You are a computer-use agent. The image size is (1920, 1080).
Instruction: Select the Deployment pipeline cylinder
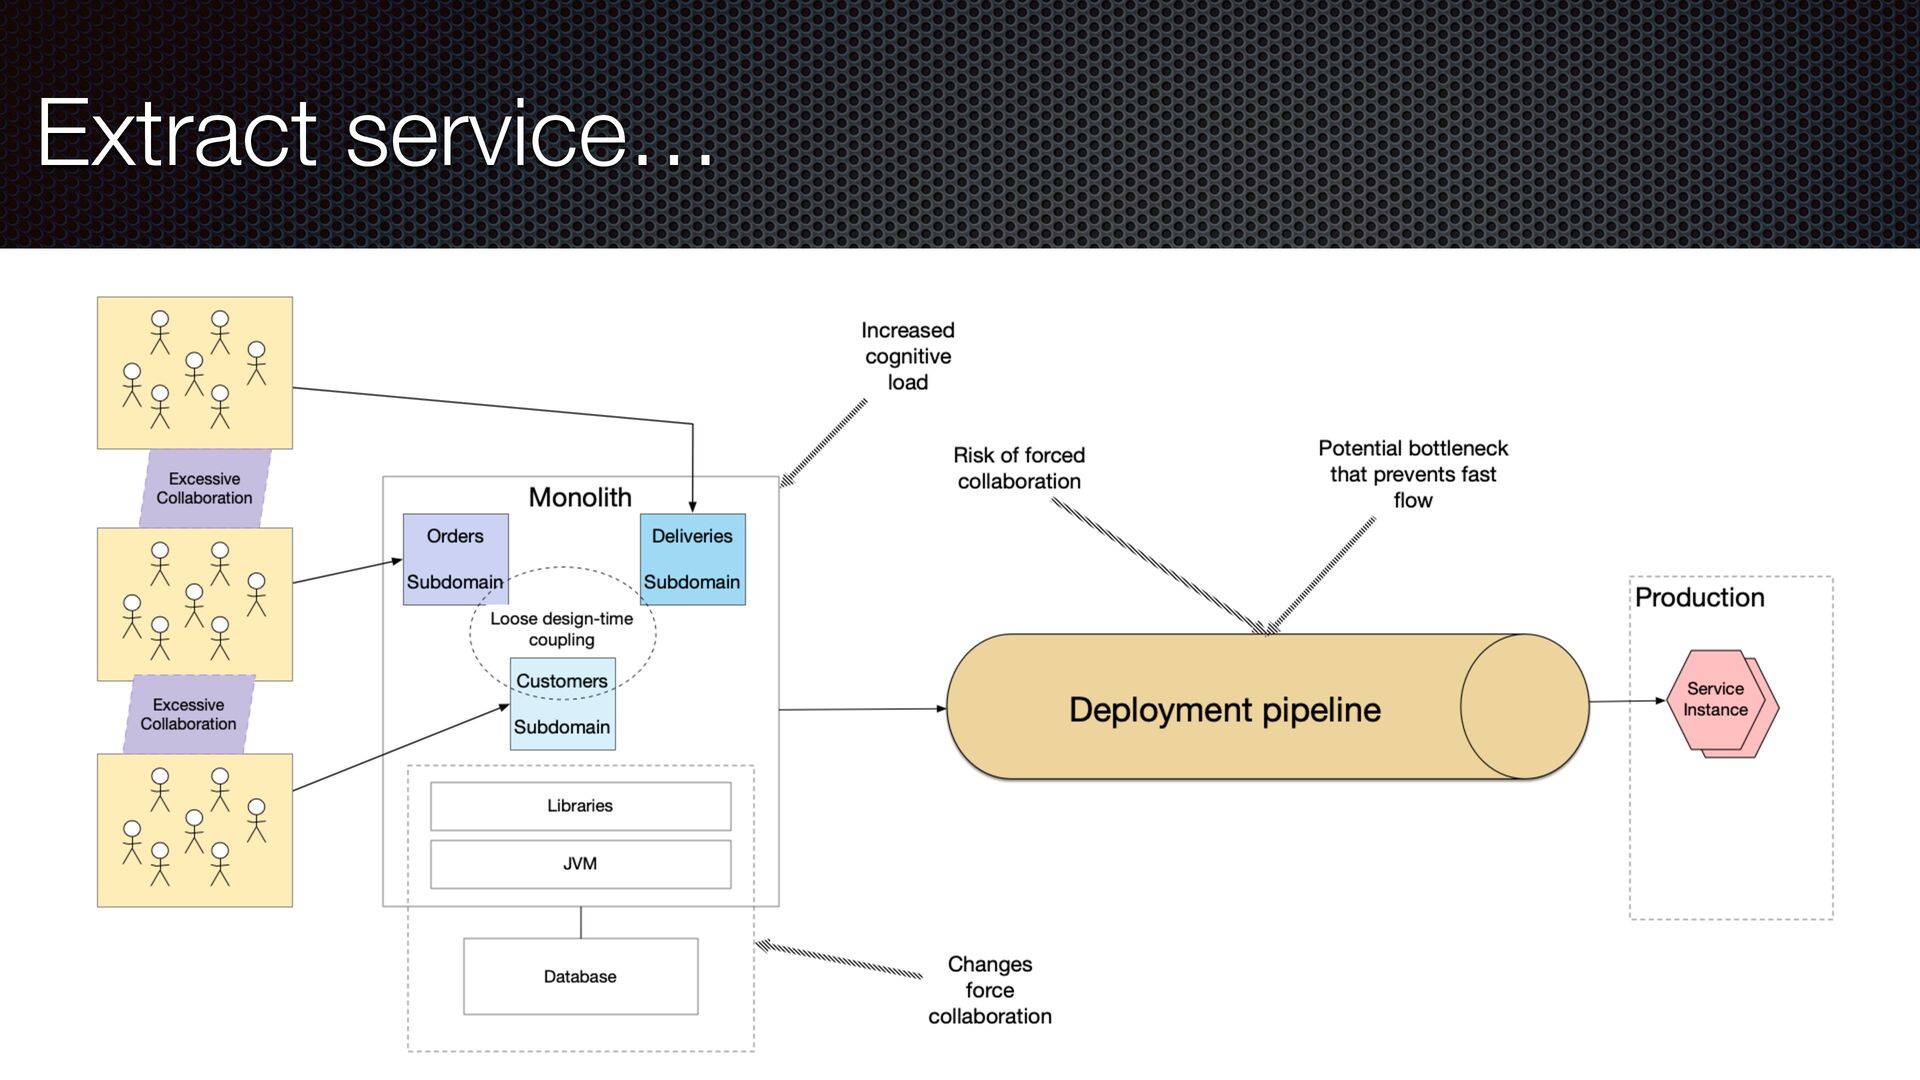(1224, 708)
